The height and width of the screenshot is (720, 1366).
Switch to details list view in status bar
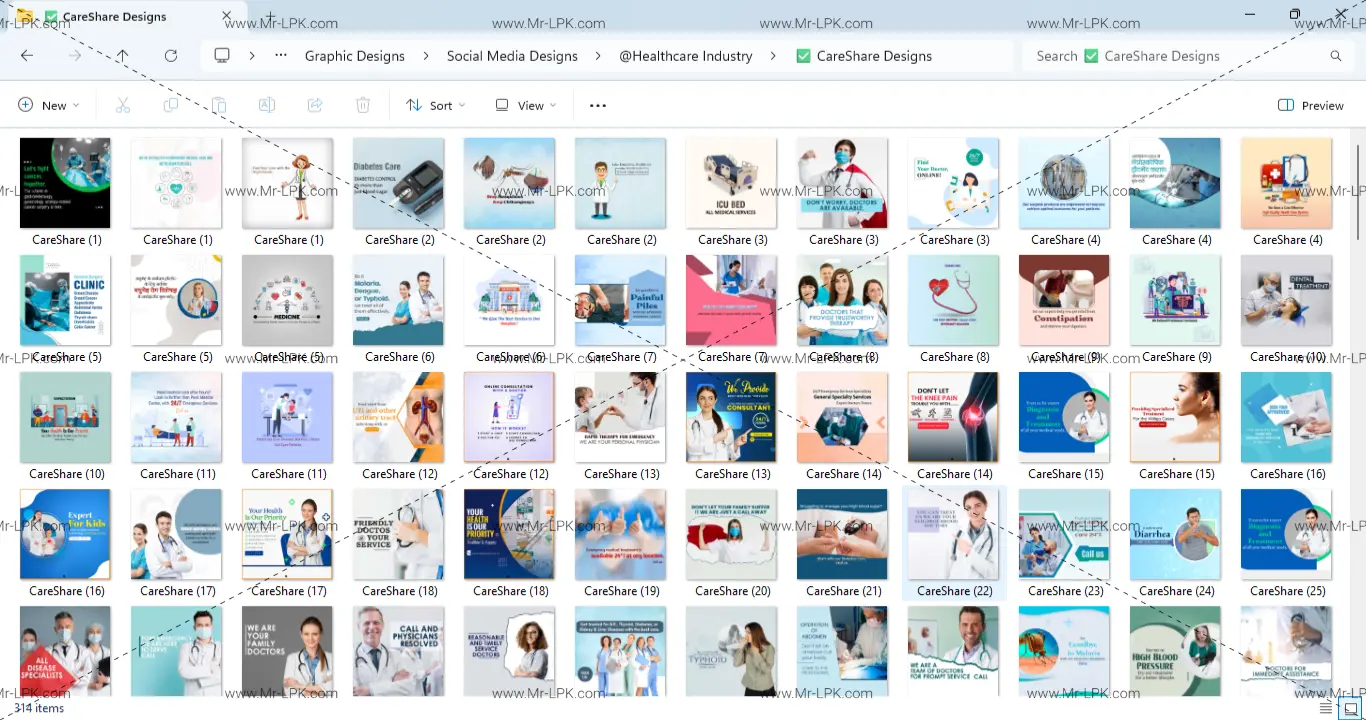click(1326, 708)
